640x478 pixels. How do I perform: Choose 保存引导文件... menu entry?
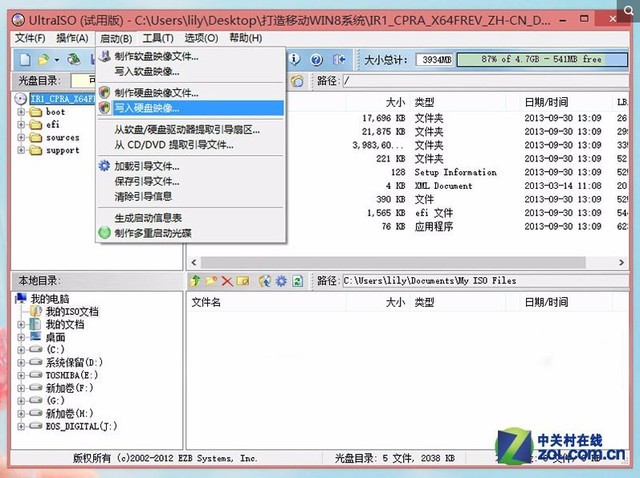coord(191,181)
